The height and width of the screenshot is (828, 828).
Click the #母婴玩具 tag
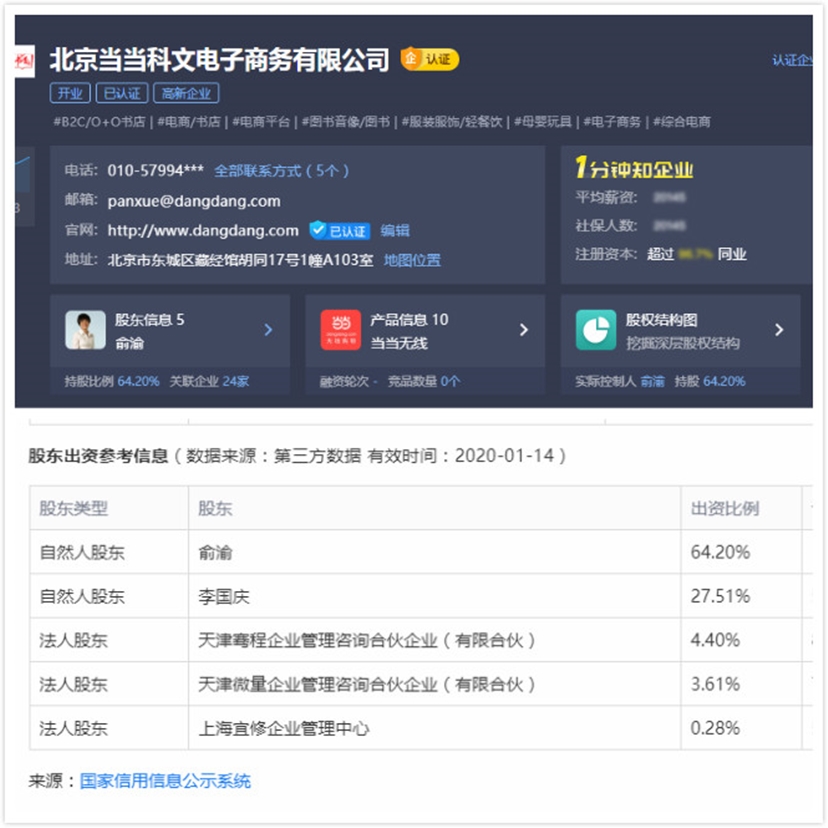tap(543, 122)
